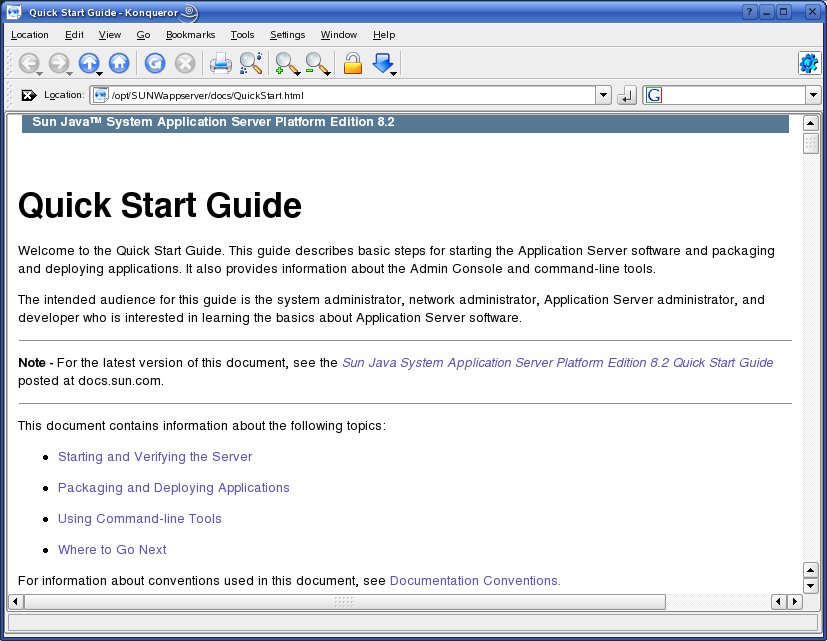Go up one directory level
Image resolution: width=827 pixels, height=641 pixels.
tap(89, 63)
